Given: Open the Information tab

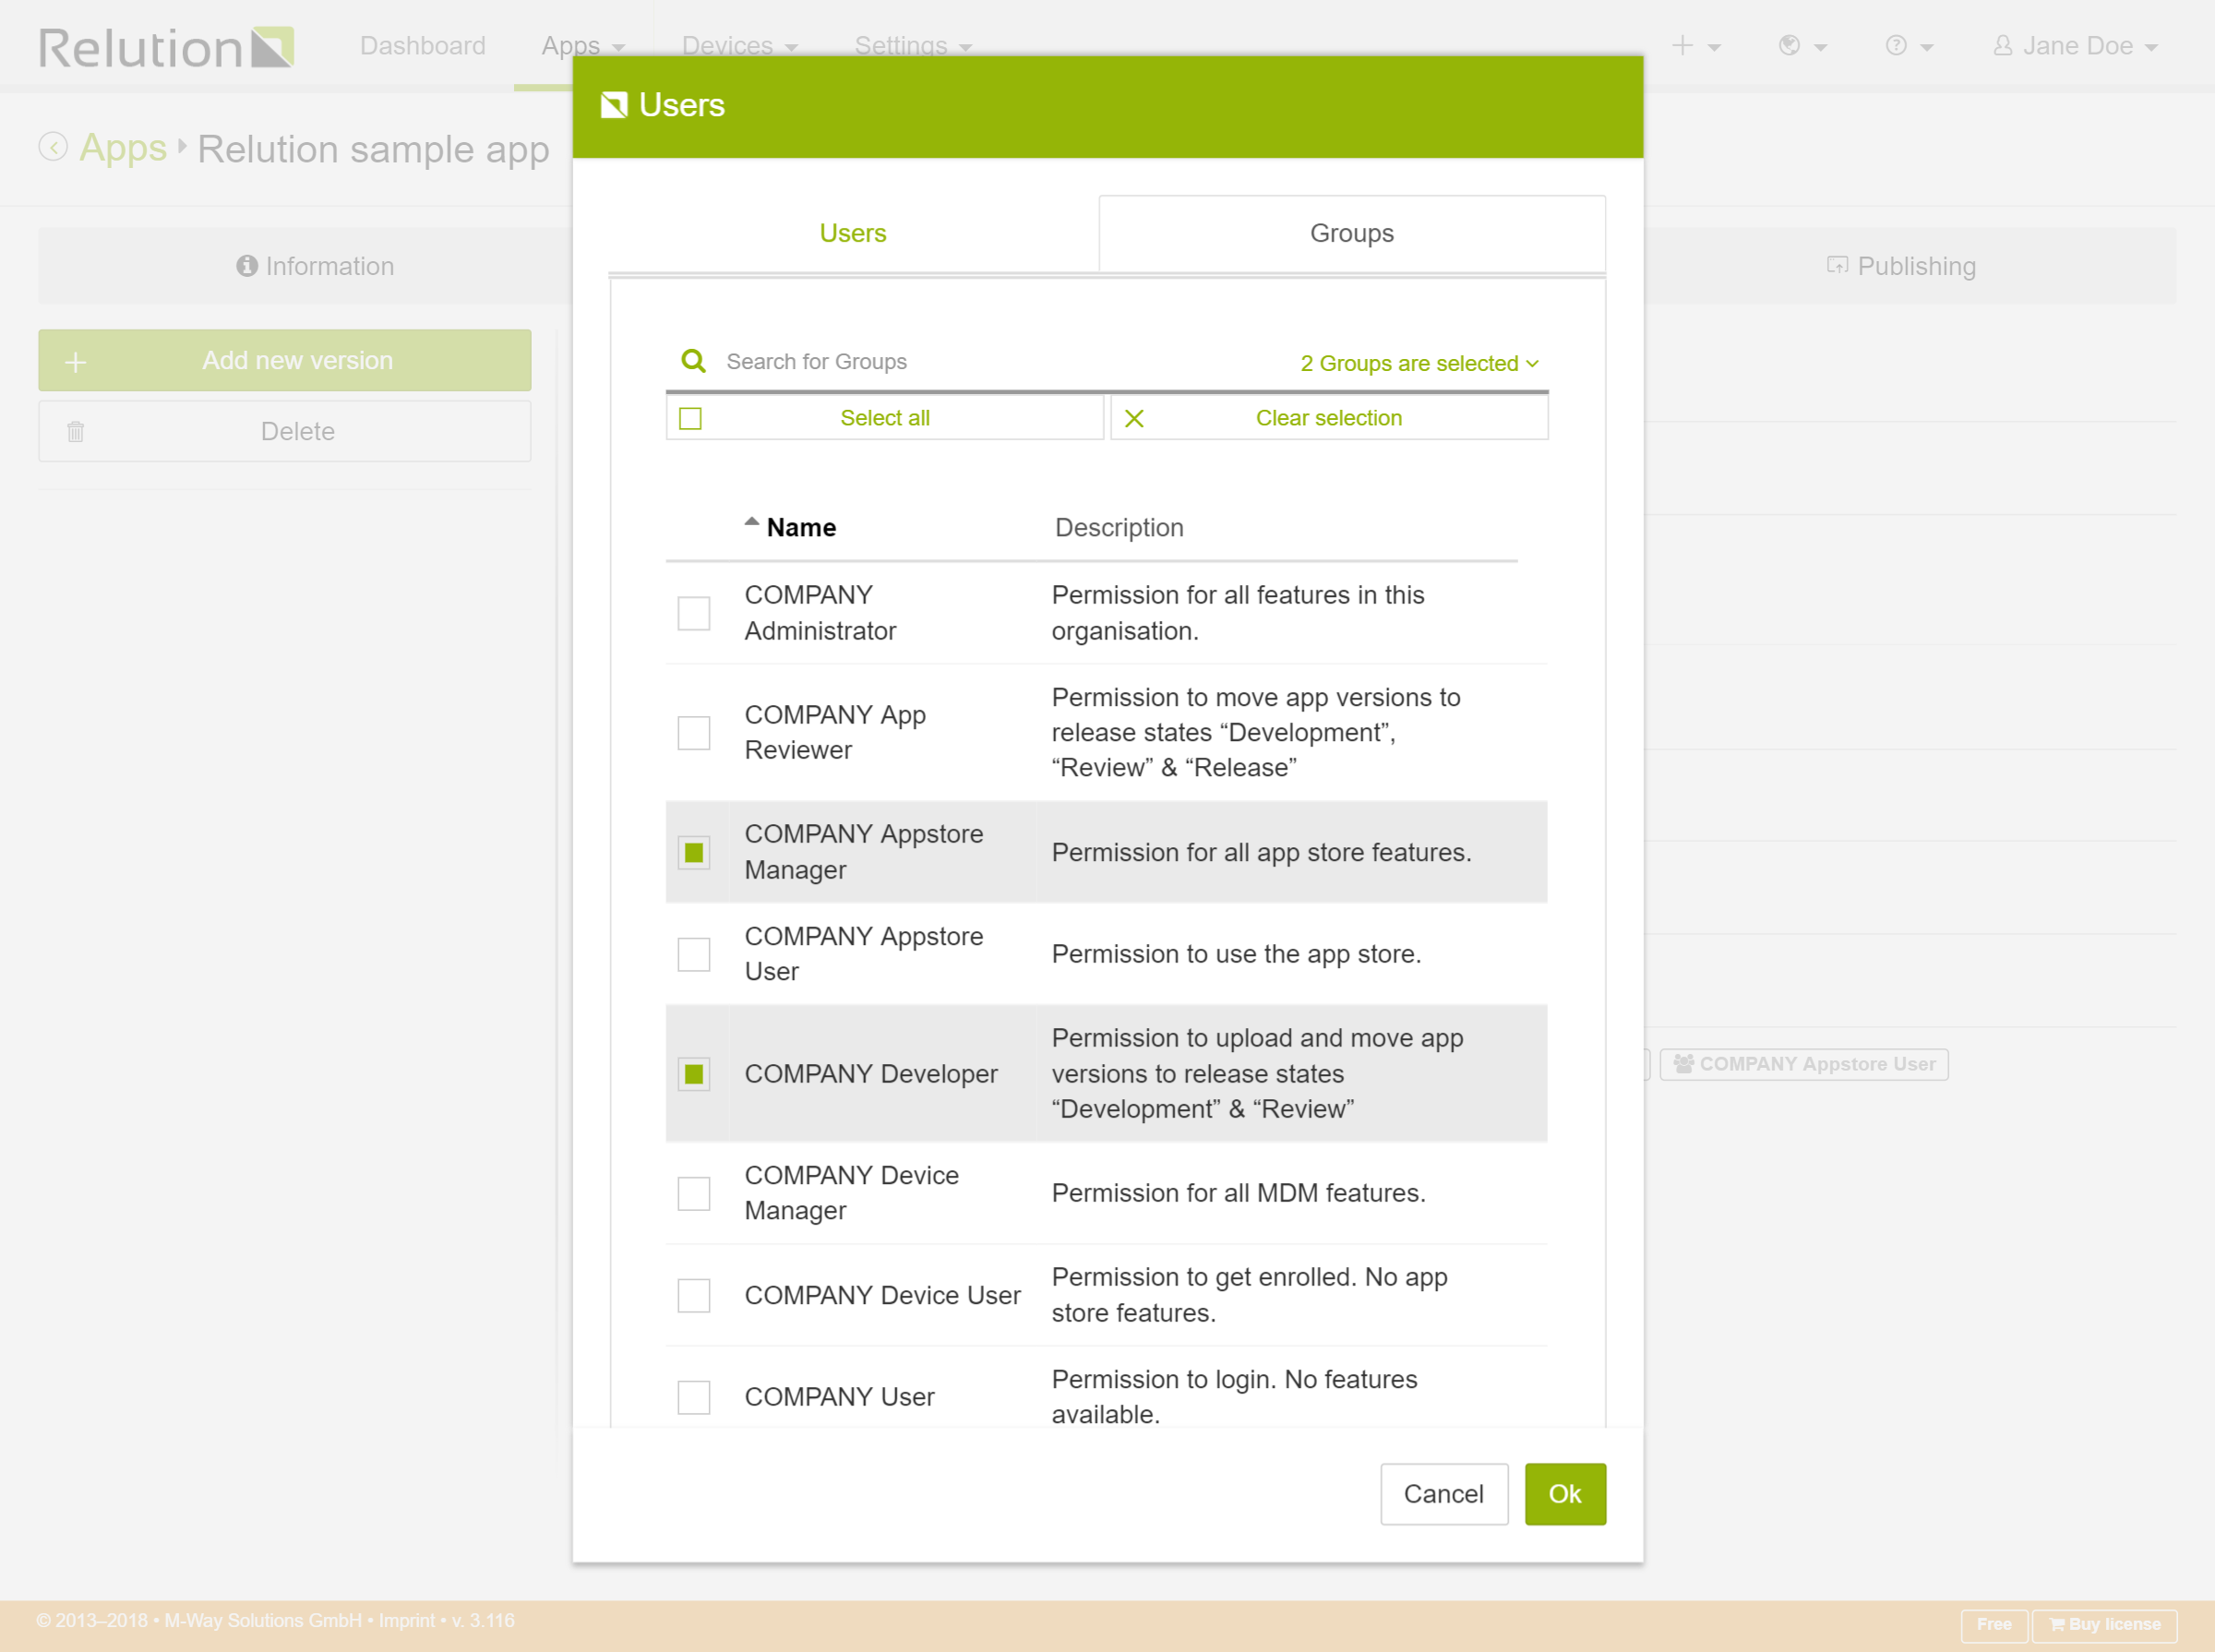Looking at the screenshot, I should (315, 266).
